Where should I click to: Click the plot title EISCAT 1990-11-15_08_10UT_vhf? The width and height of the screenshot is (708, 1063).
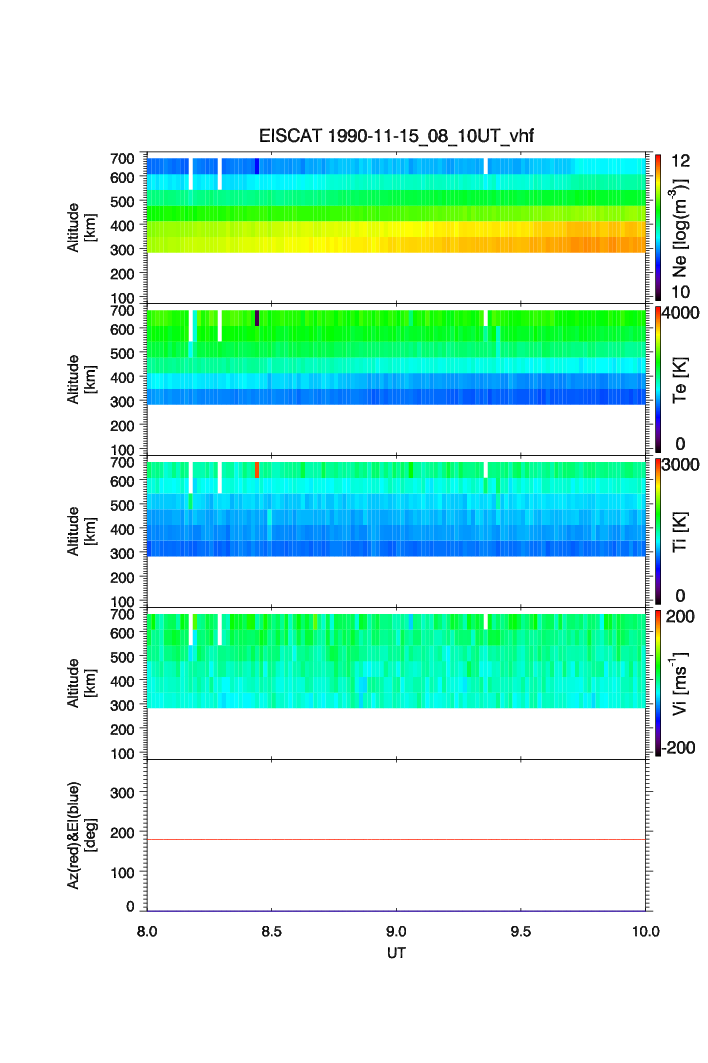(396, 136)
